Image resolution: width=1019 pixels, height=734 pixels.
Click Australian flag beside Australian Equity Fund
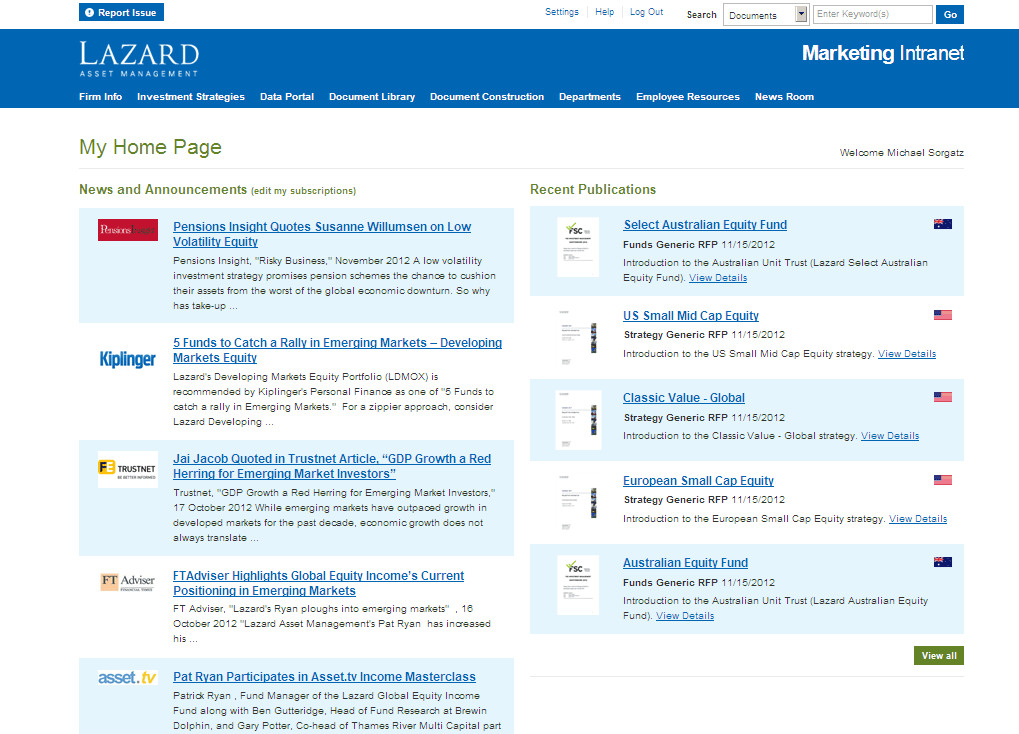pos(942,562)
